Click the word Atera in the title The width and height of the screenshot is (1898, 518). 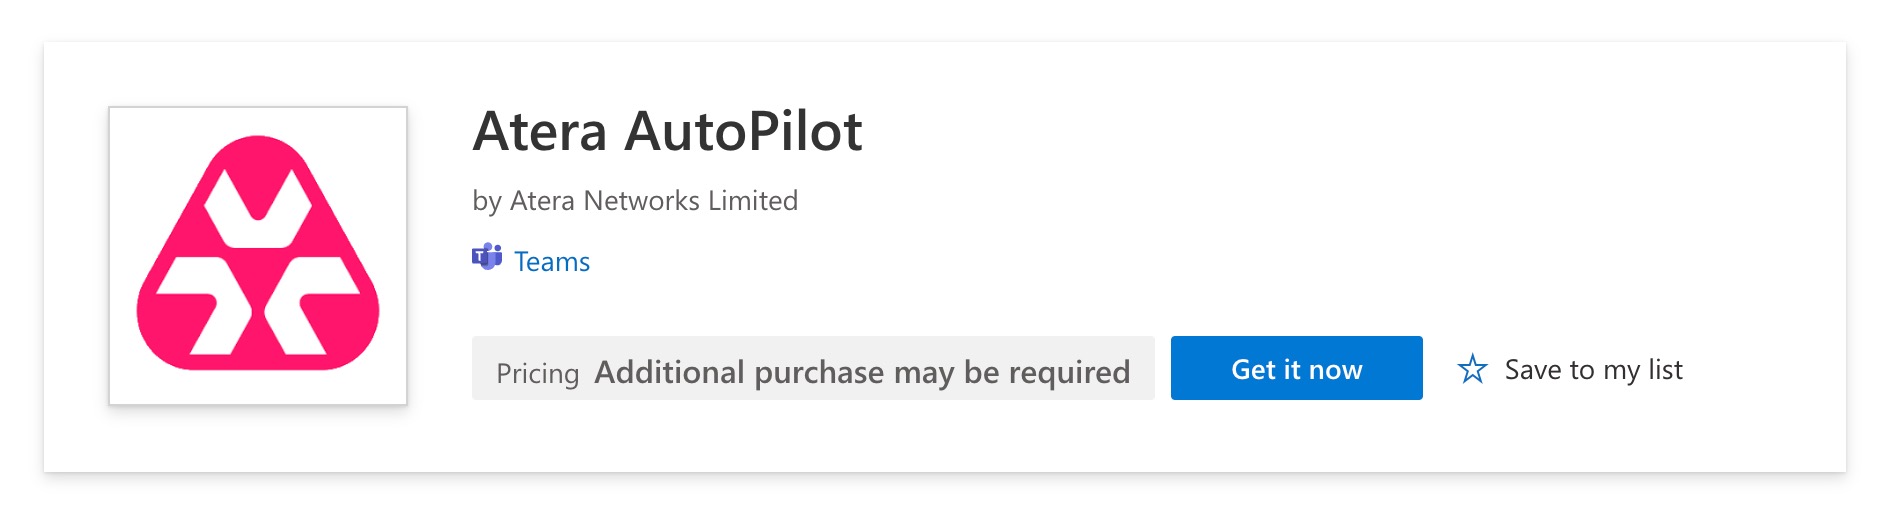click(x=540, y=132)
